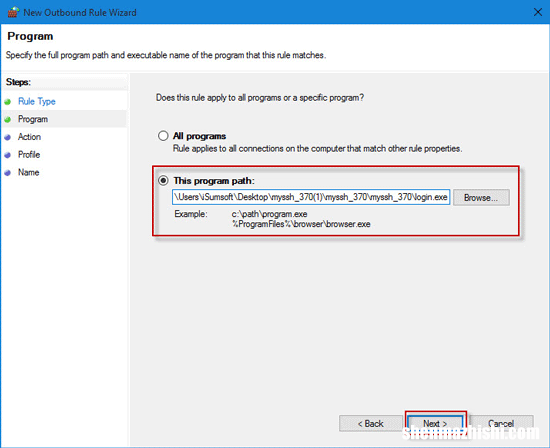Select the Action step in sidebar
The height and width of the screenshot is (448, 550).
29,137
